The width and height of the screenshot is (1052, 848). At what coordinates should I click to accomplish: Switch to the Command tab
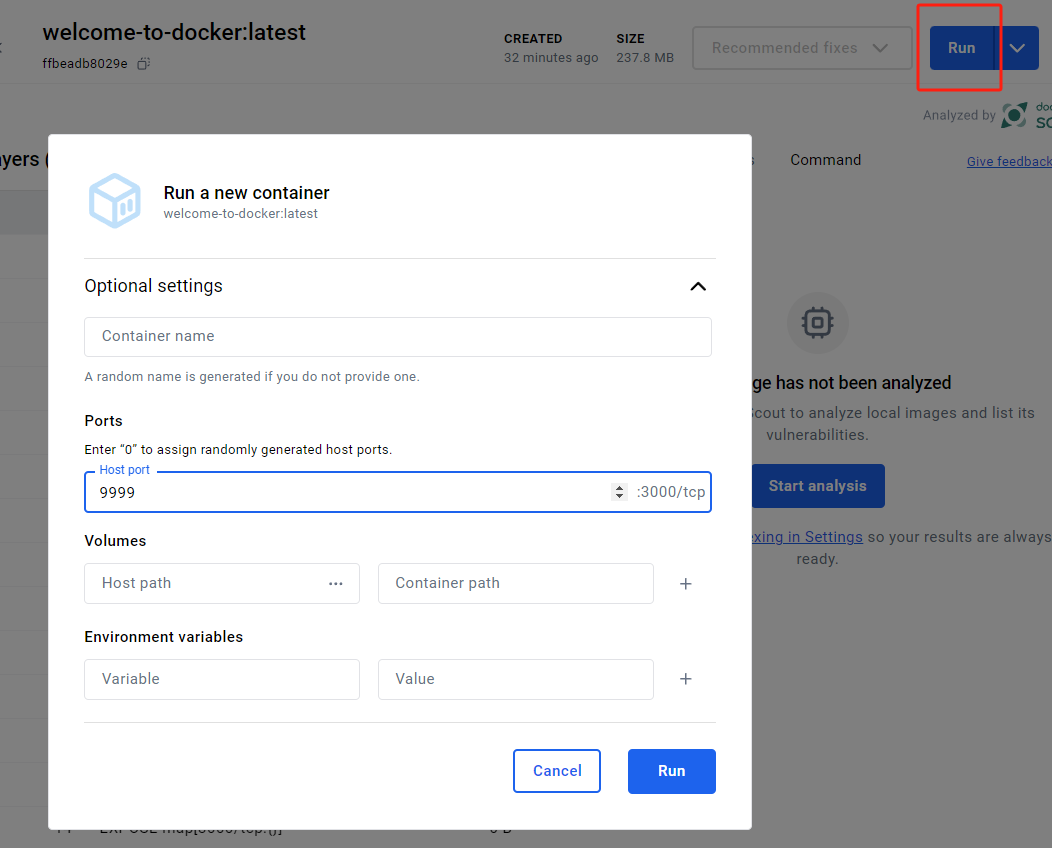click(x=825, y=160)
